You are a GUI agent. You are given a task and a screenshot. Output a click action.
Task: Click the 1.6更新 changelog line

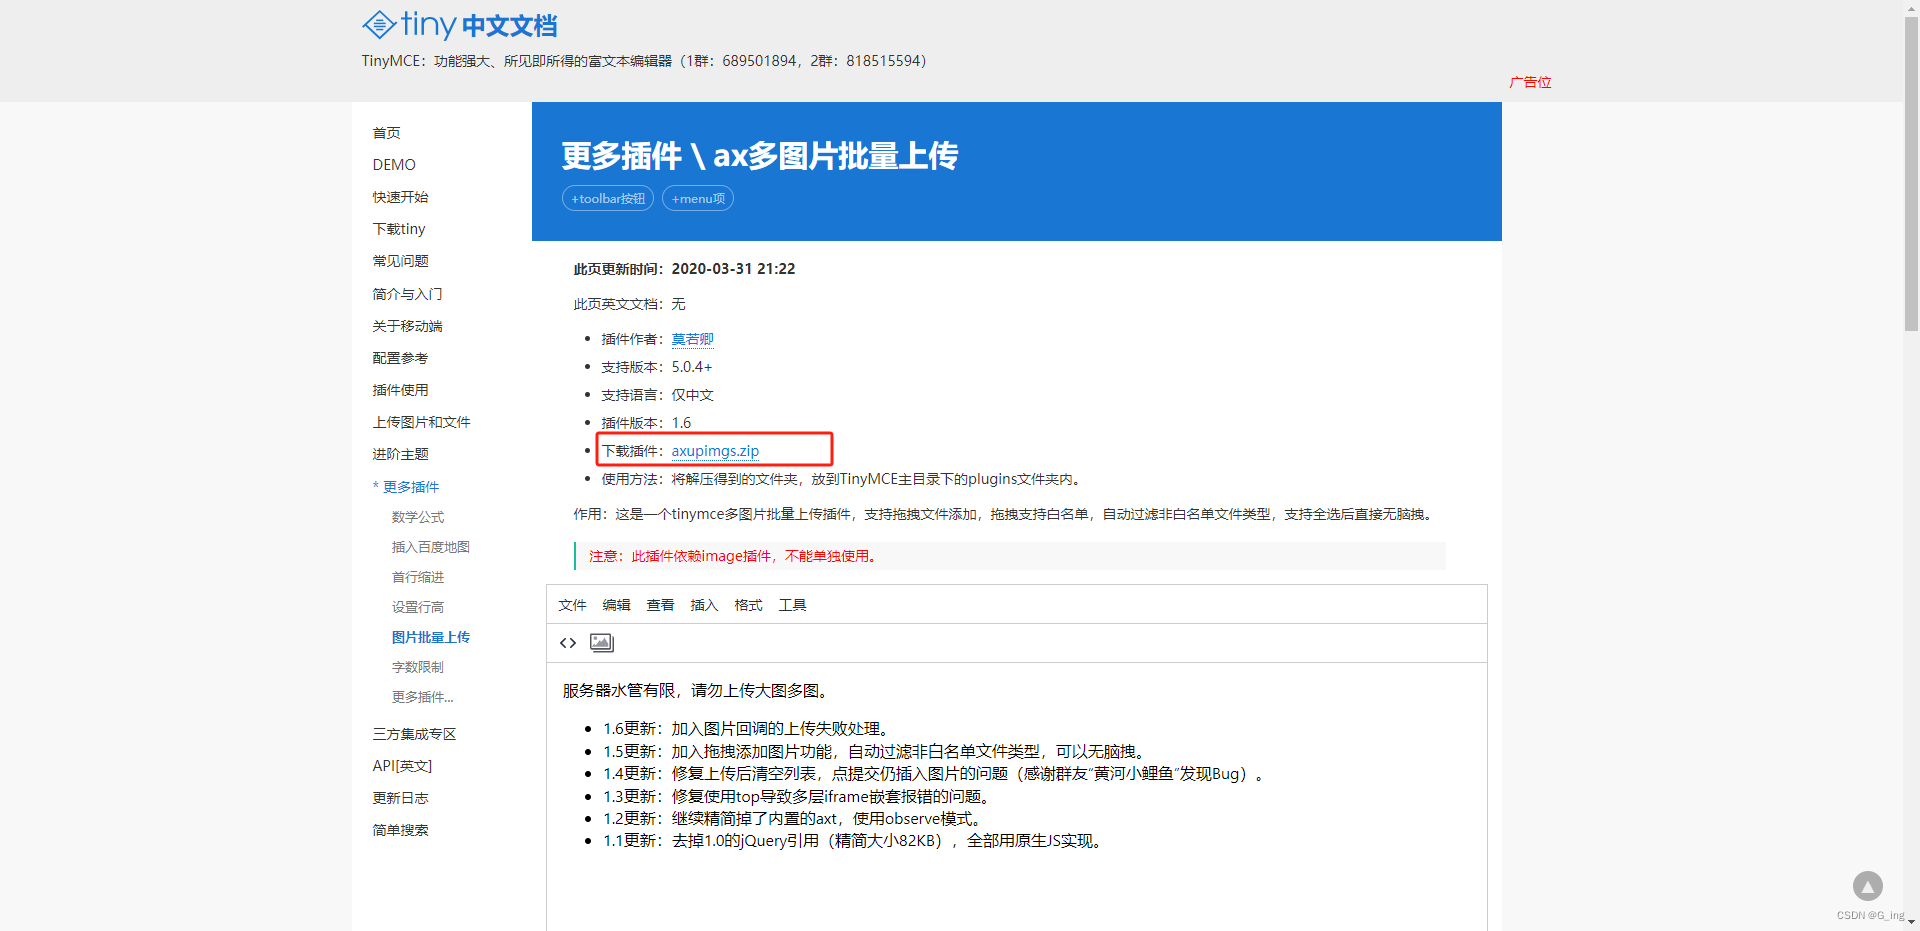(747, 729)
